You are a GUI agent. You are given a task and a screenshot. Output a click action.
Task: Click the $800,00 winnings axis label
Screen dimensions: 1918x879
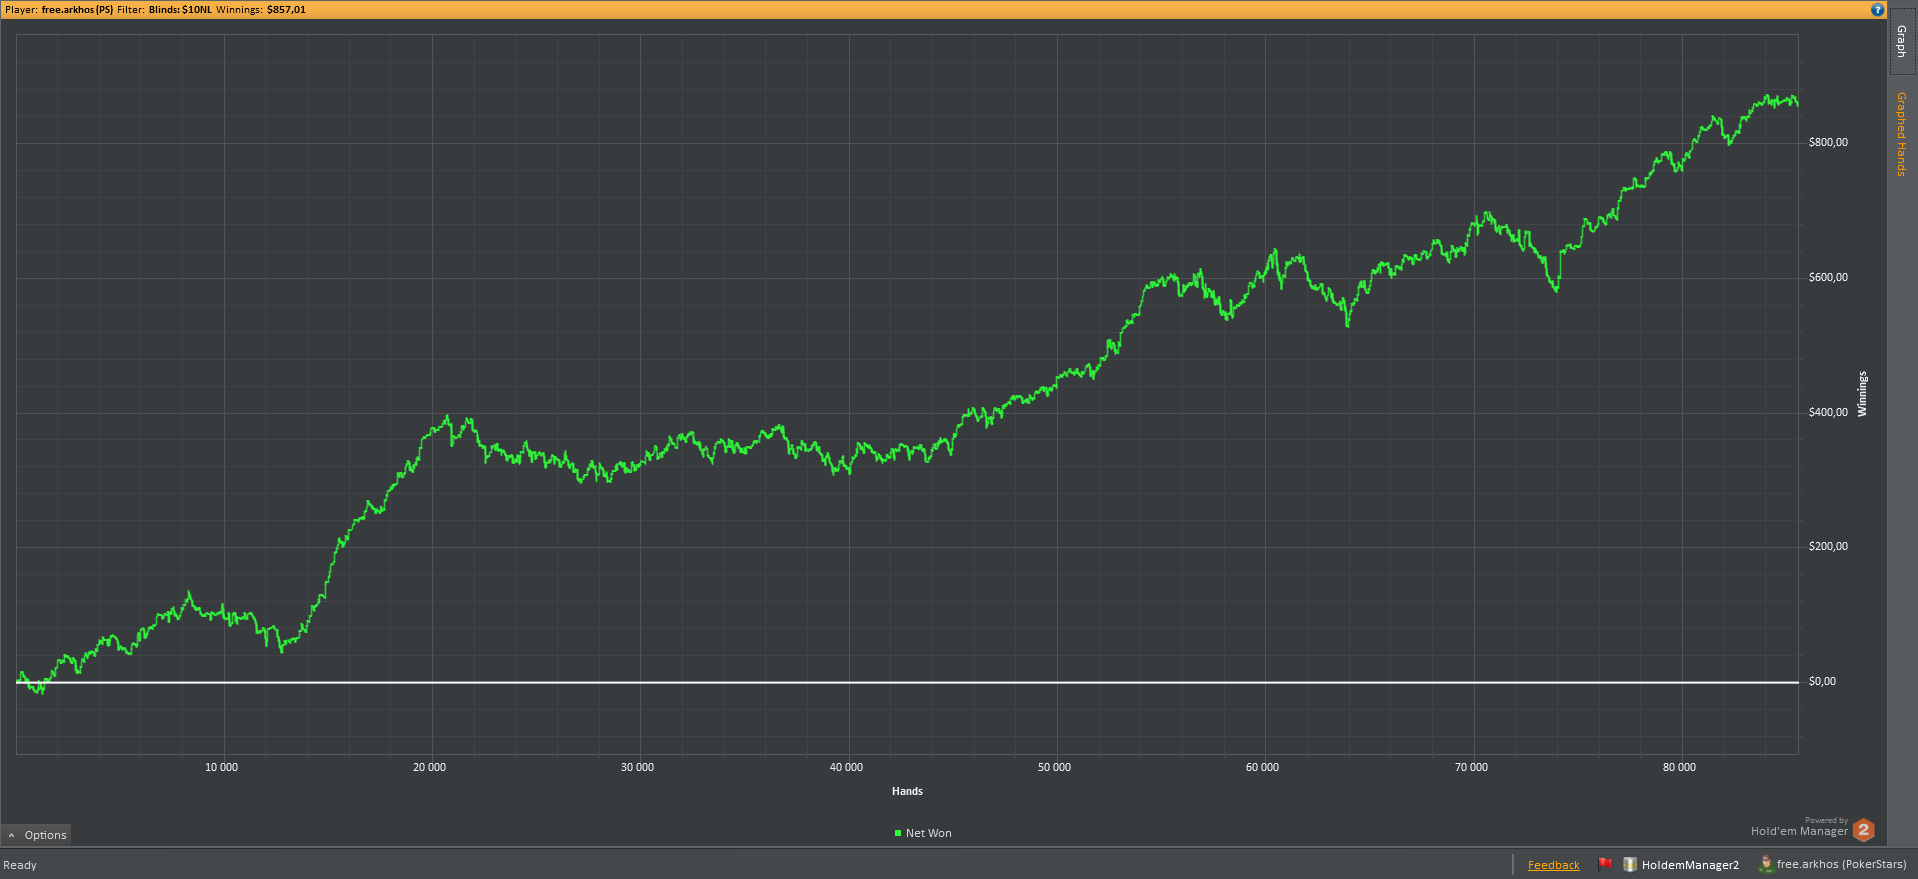tap(1828, 142)
